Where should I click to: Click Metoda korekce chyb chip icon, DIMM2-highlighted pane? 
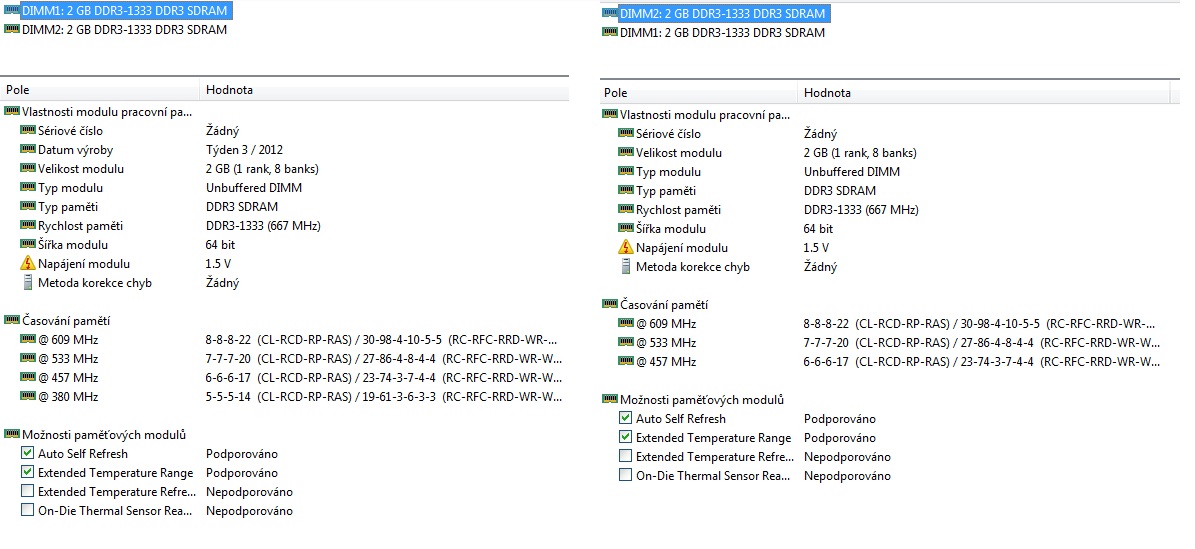point(626,267)
